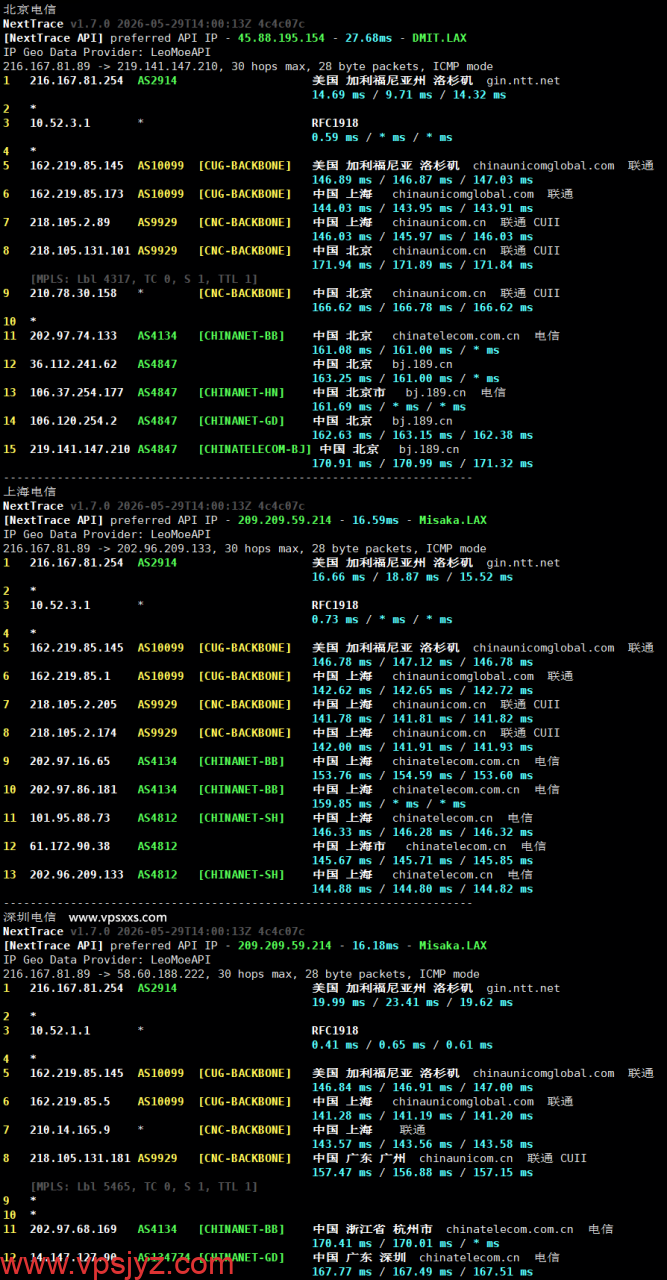Click the 广东 广州 location text

point(375,1158)
